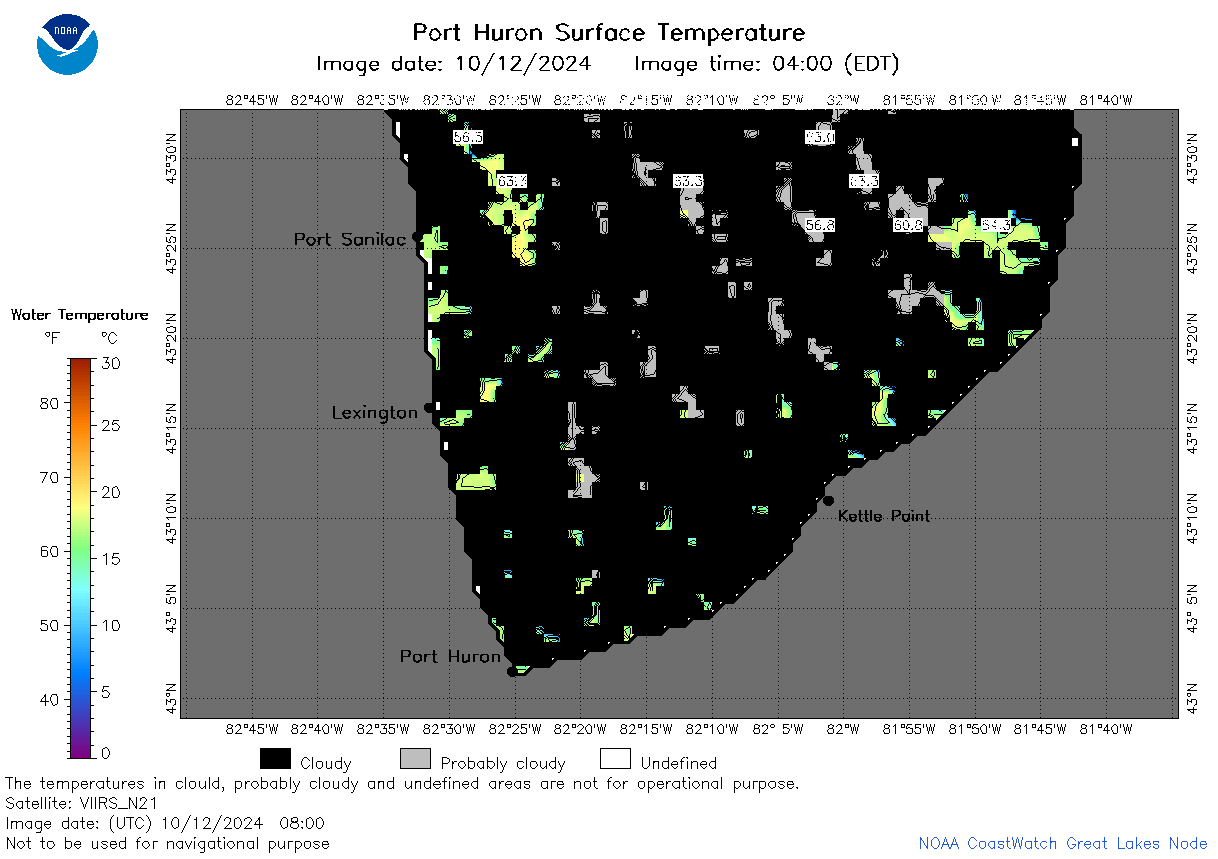This screenshot has width=1218, height=859.
Task: Click the 40 value on Fahrenheit scale
Action: pos(48,700)
